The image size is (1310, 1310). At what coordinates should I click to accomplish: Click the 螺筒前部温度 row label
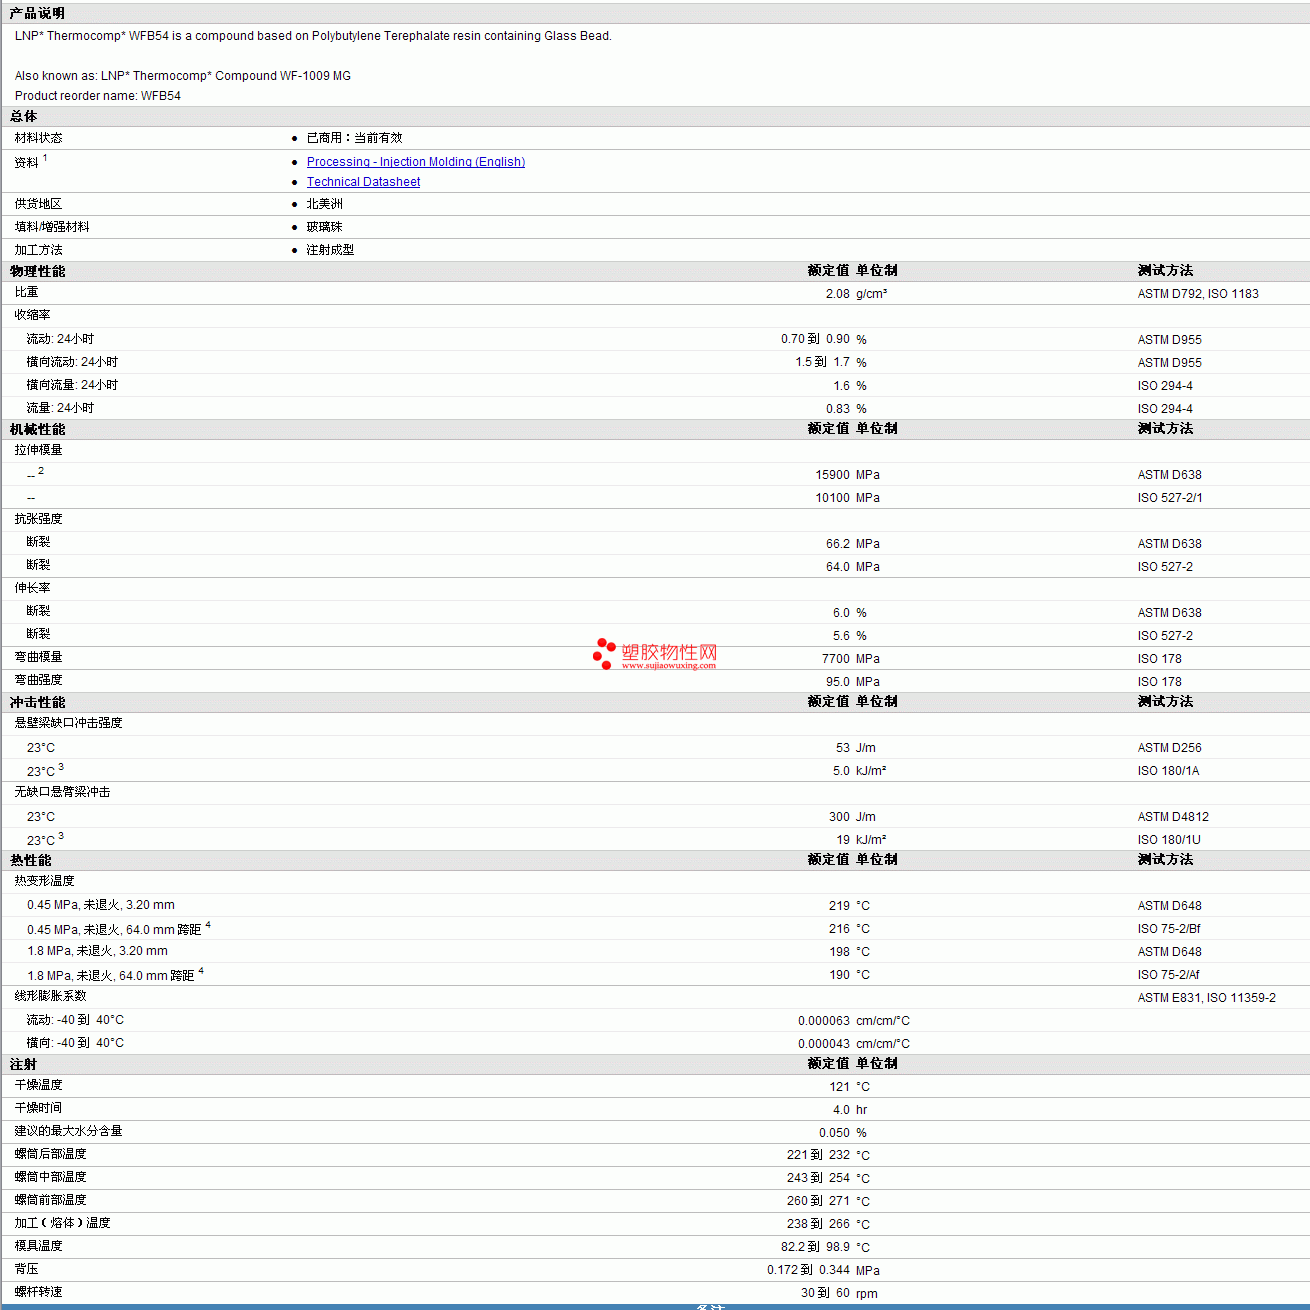pos(50,1200)
